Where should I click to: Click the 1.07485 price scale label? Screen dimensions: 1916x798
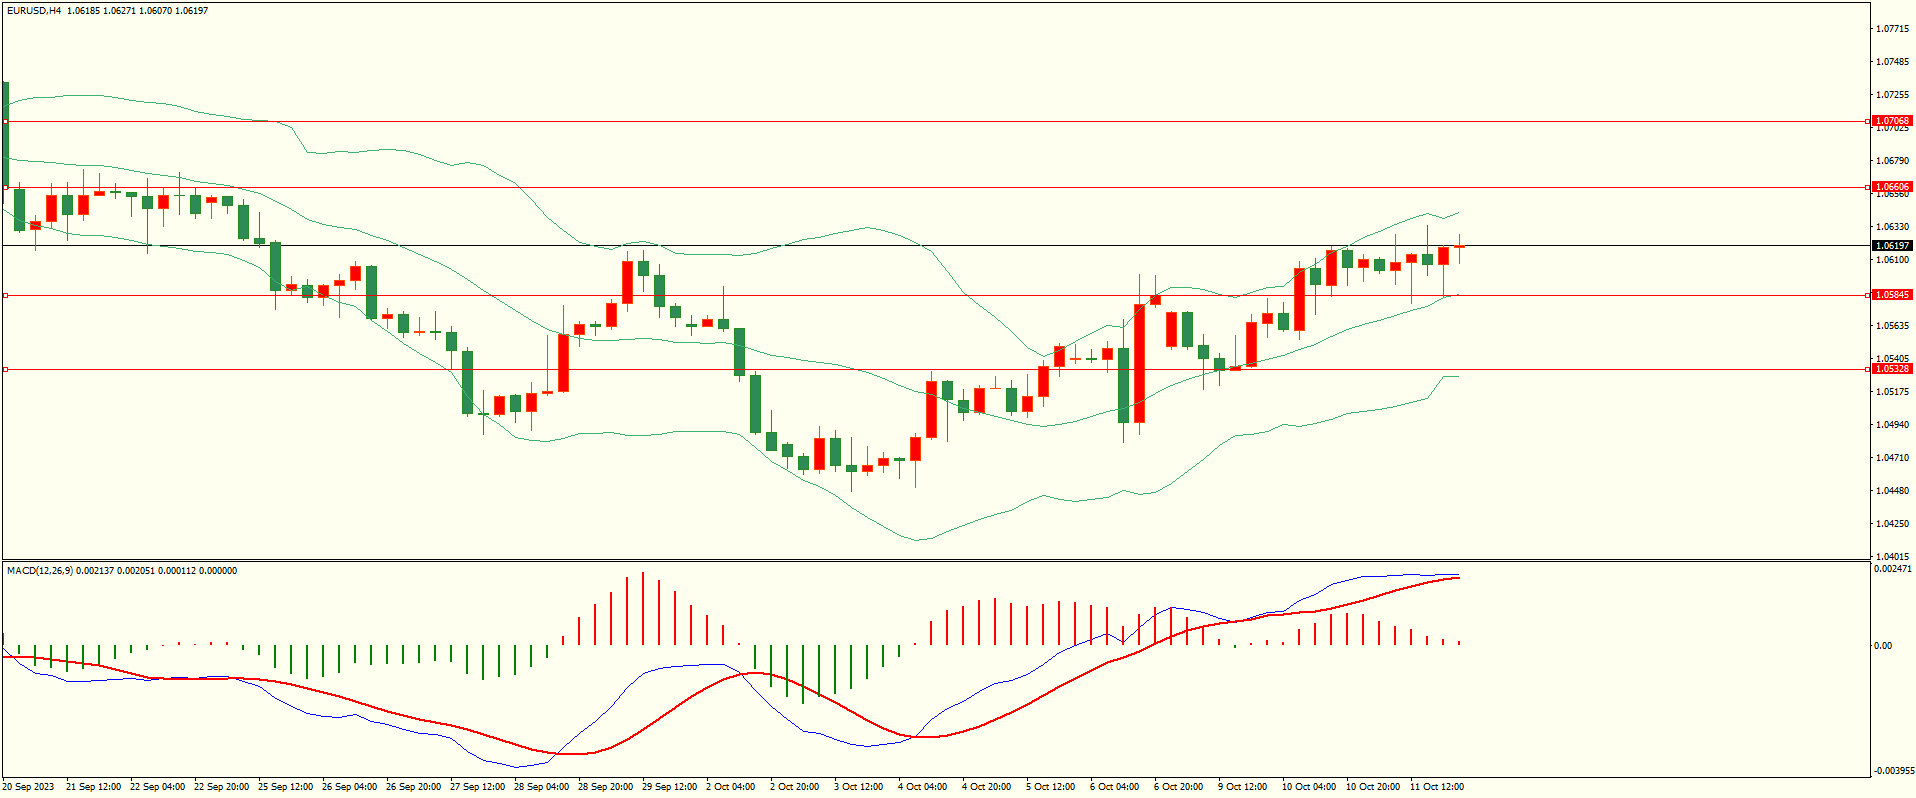click(x=1892, y=62)
